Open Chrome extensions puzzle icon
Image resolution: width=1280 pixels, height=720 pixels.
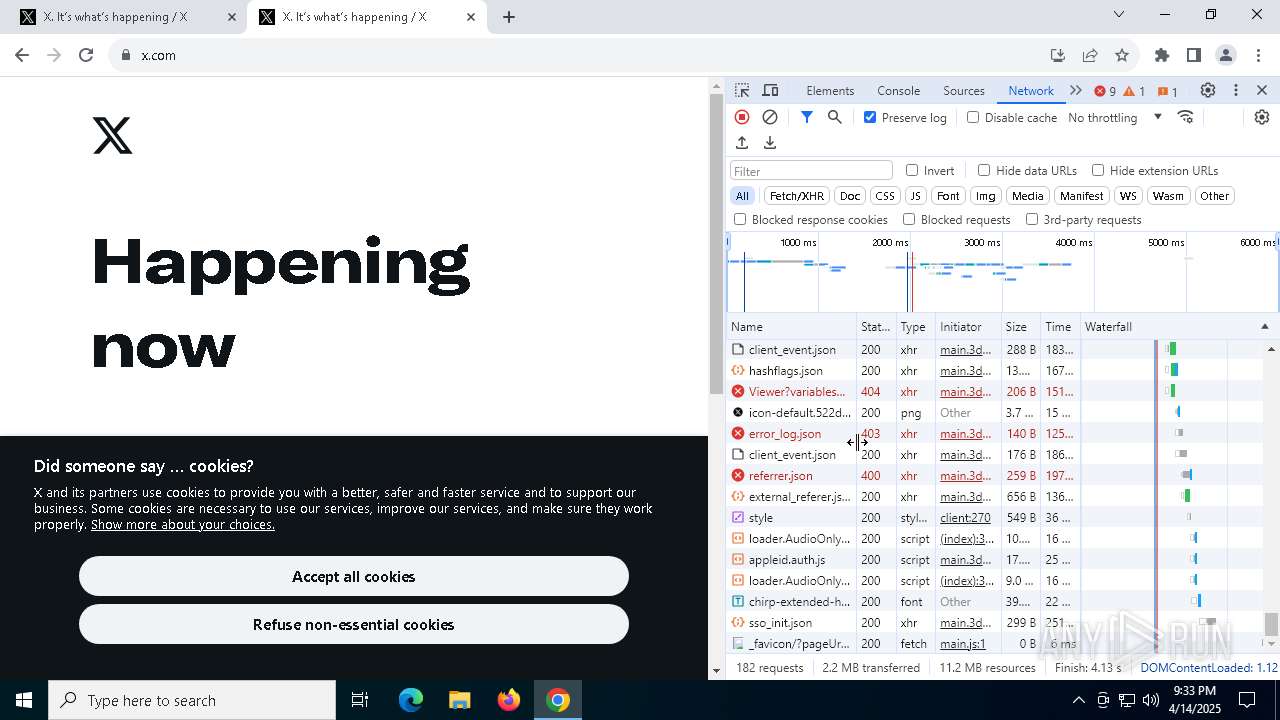(1162, 55)
